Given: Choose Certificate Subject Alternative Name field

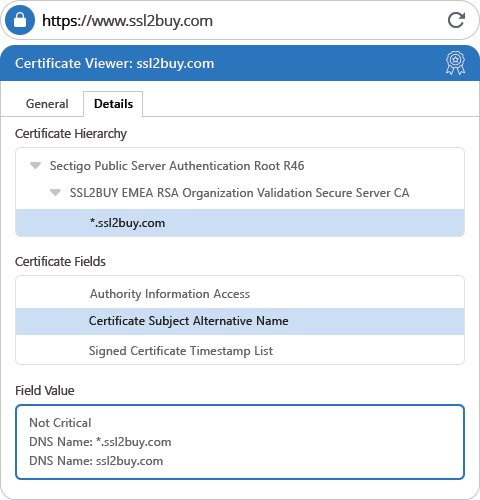Looking at the screenshot, I should 240,321.
